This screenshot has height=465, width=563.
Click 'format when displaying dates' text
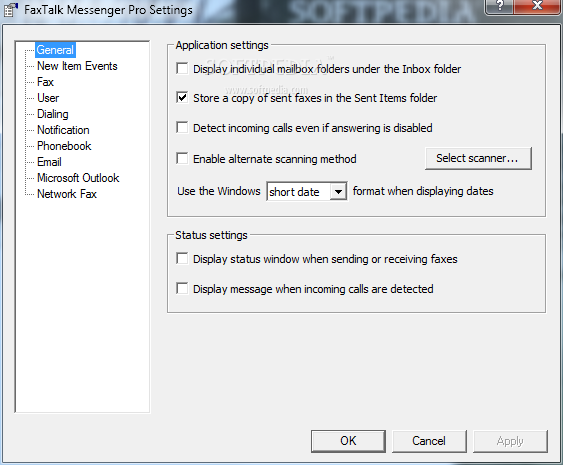(x=423, y=191)
